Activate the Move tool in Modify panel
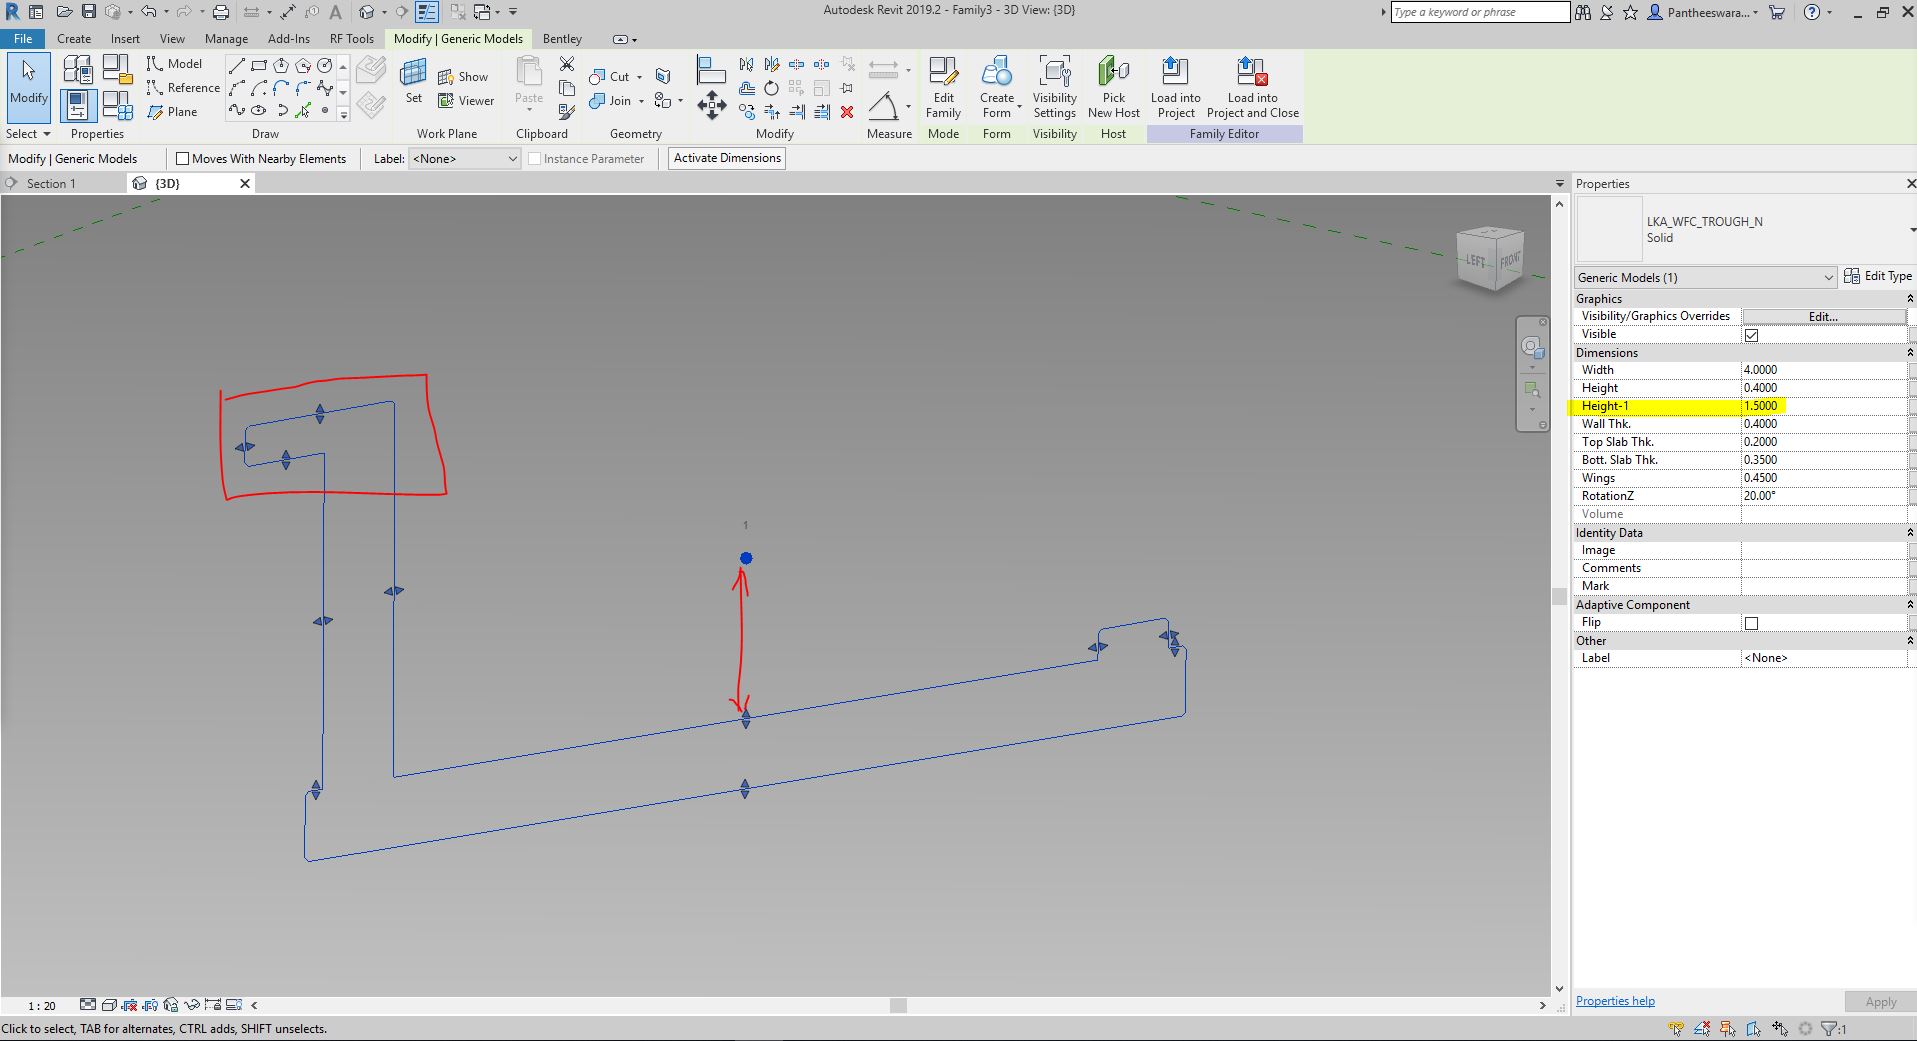The width and height of the screenshot is (1917, 1041). 712,105
